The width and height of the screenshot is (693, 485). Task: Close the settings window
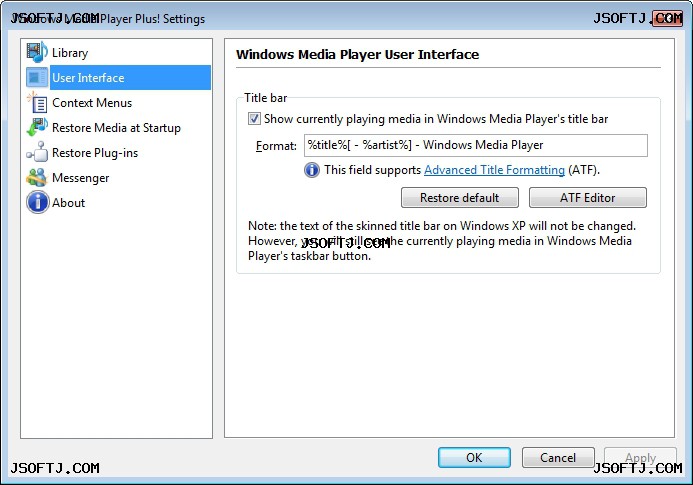(x=668, y=18)
